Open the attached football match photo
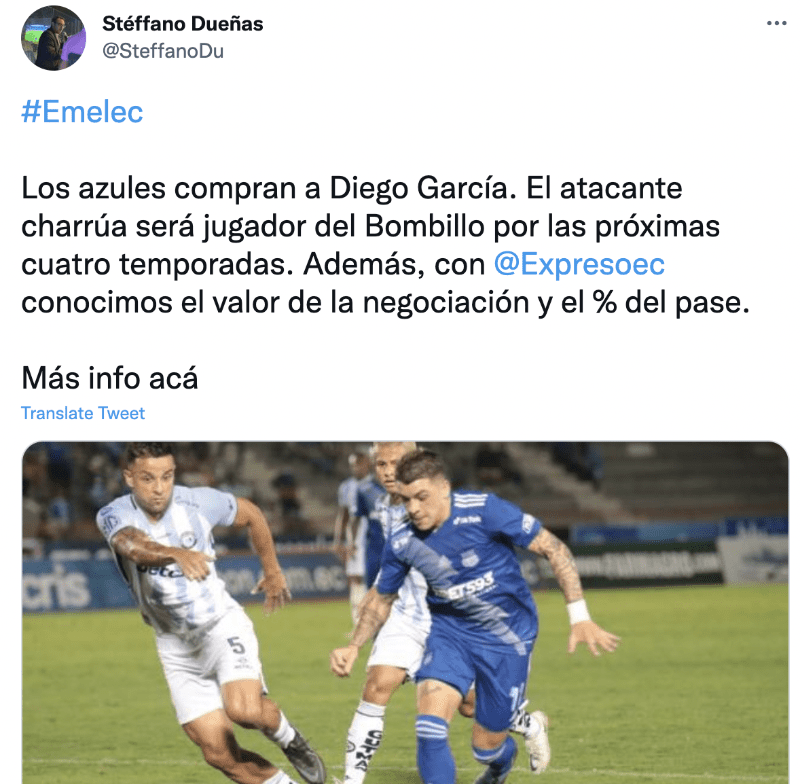The image size is (800, 784). click(x=405, y=612)
